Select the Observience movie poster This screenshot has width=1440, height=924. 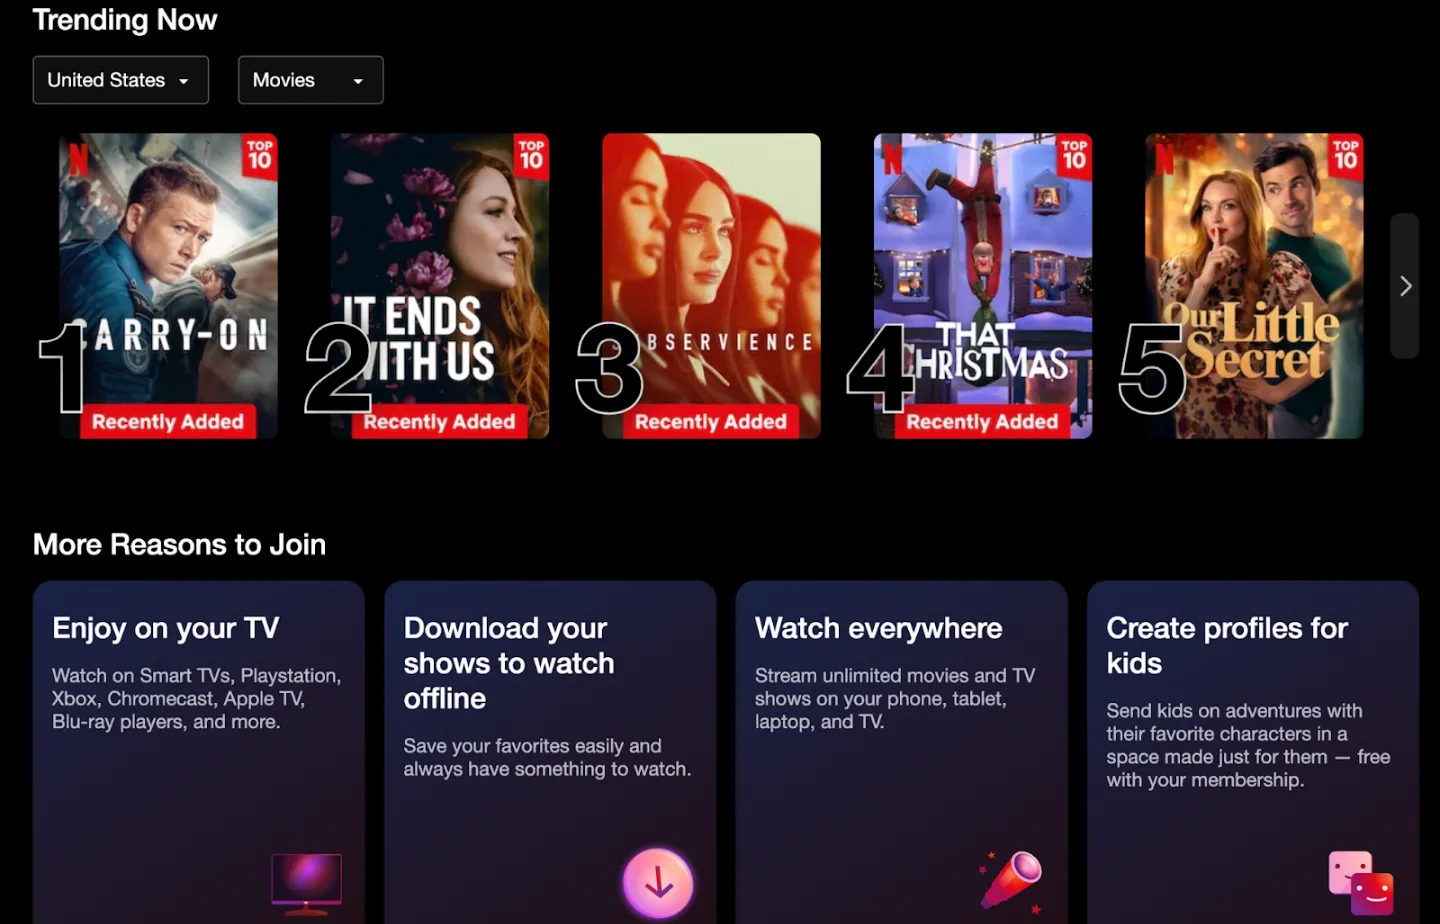coord(711,286)
